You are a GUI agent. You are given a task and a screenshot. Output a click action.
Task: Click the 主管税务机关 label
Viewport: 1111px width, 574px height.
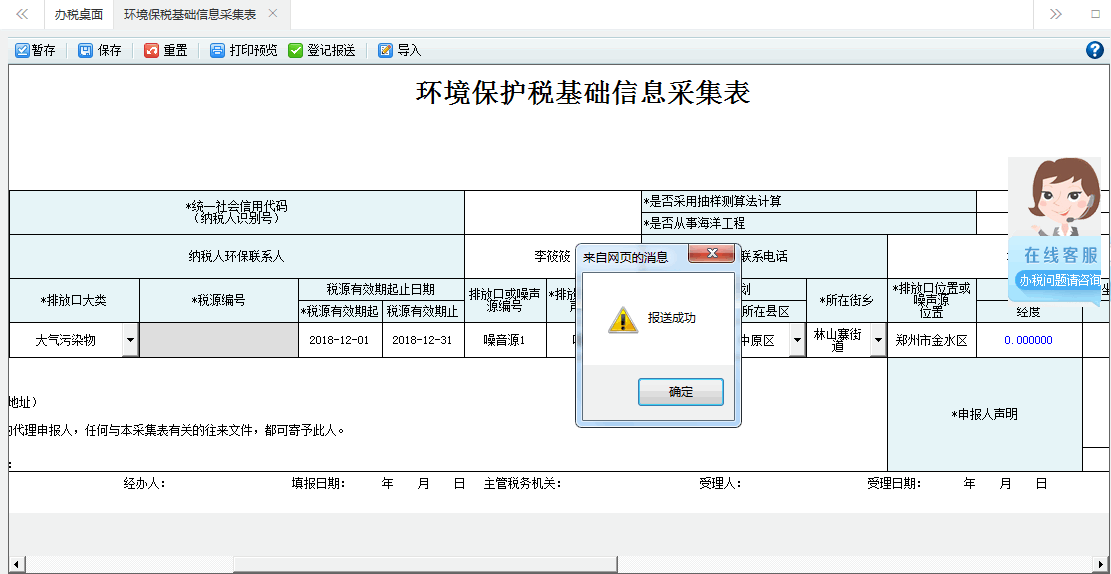[x=522, y=484]
